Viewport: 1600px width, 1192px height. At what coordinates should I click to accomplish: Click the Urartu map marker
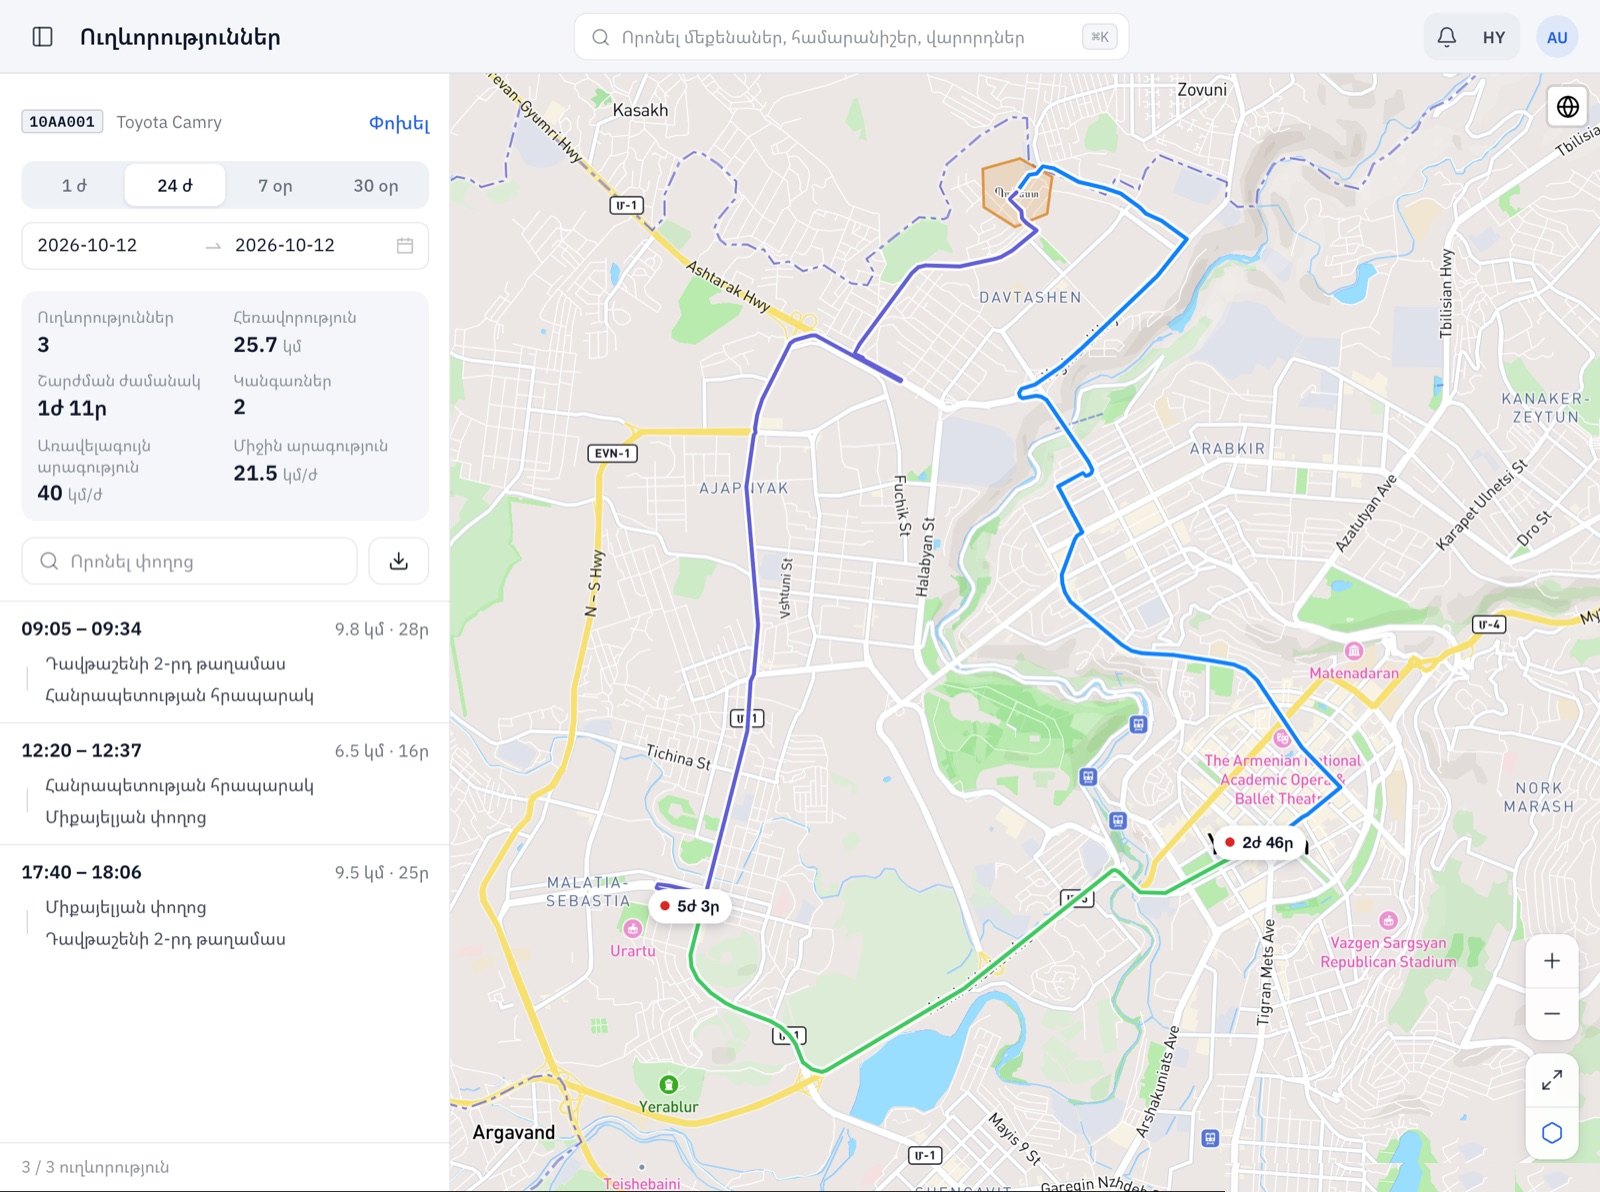(632, 929)
